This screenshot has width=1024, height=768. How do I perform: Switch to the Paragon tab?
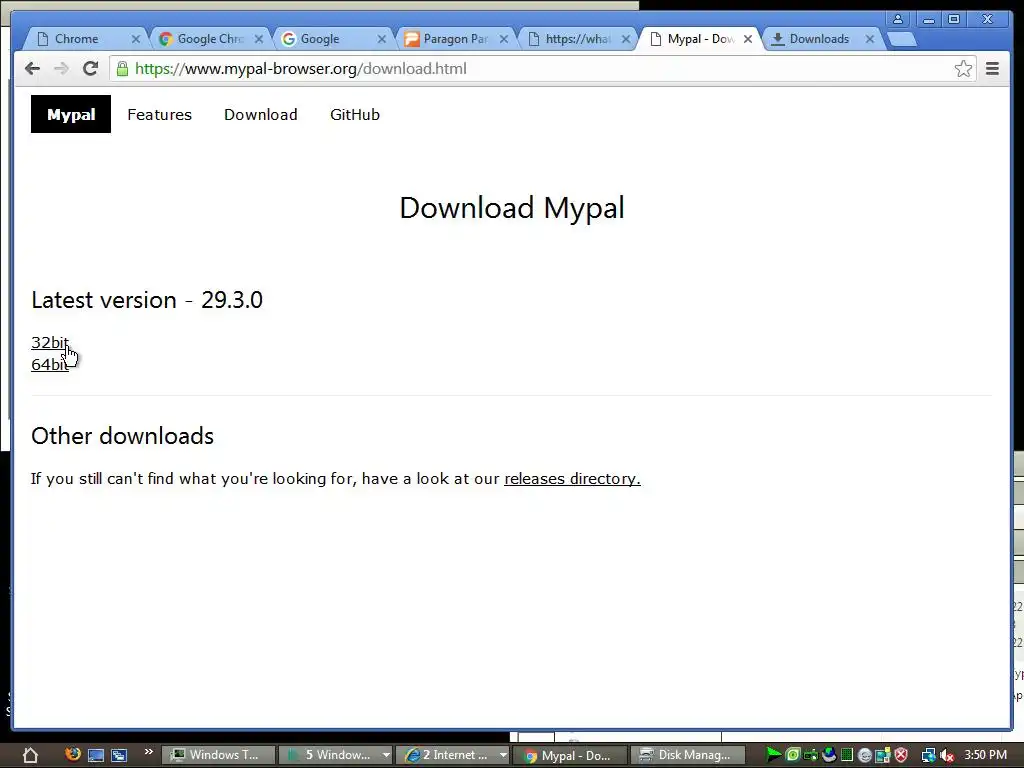[x=446, y=39]
